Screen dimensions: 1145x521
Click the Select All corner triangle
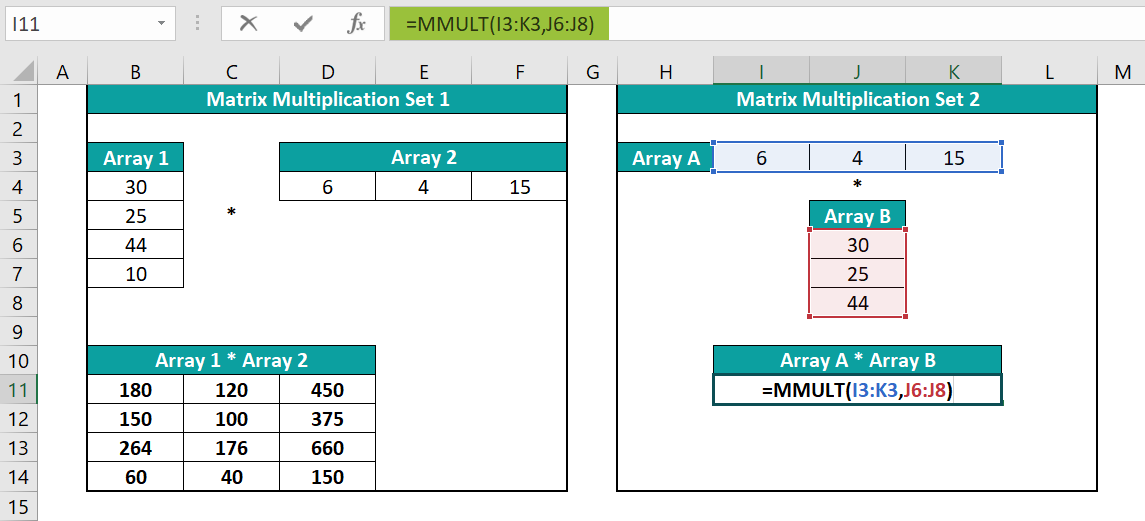click(23, 72)
